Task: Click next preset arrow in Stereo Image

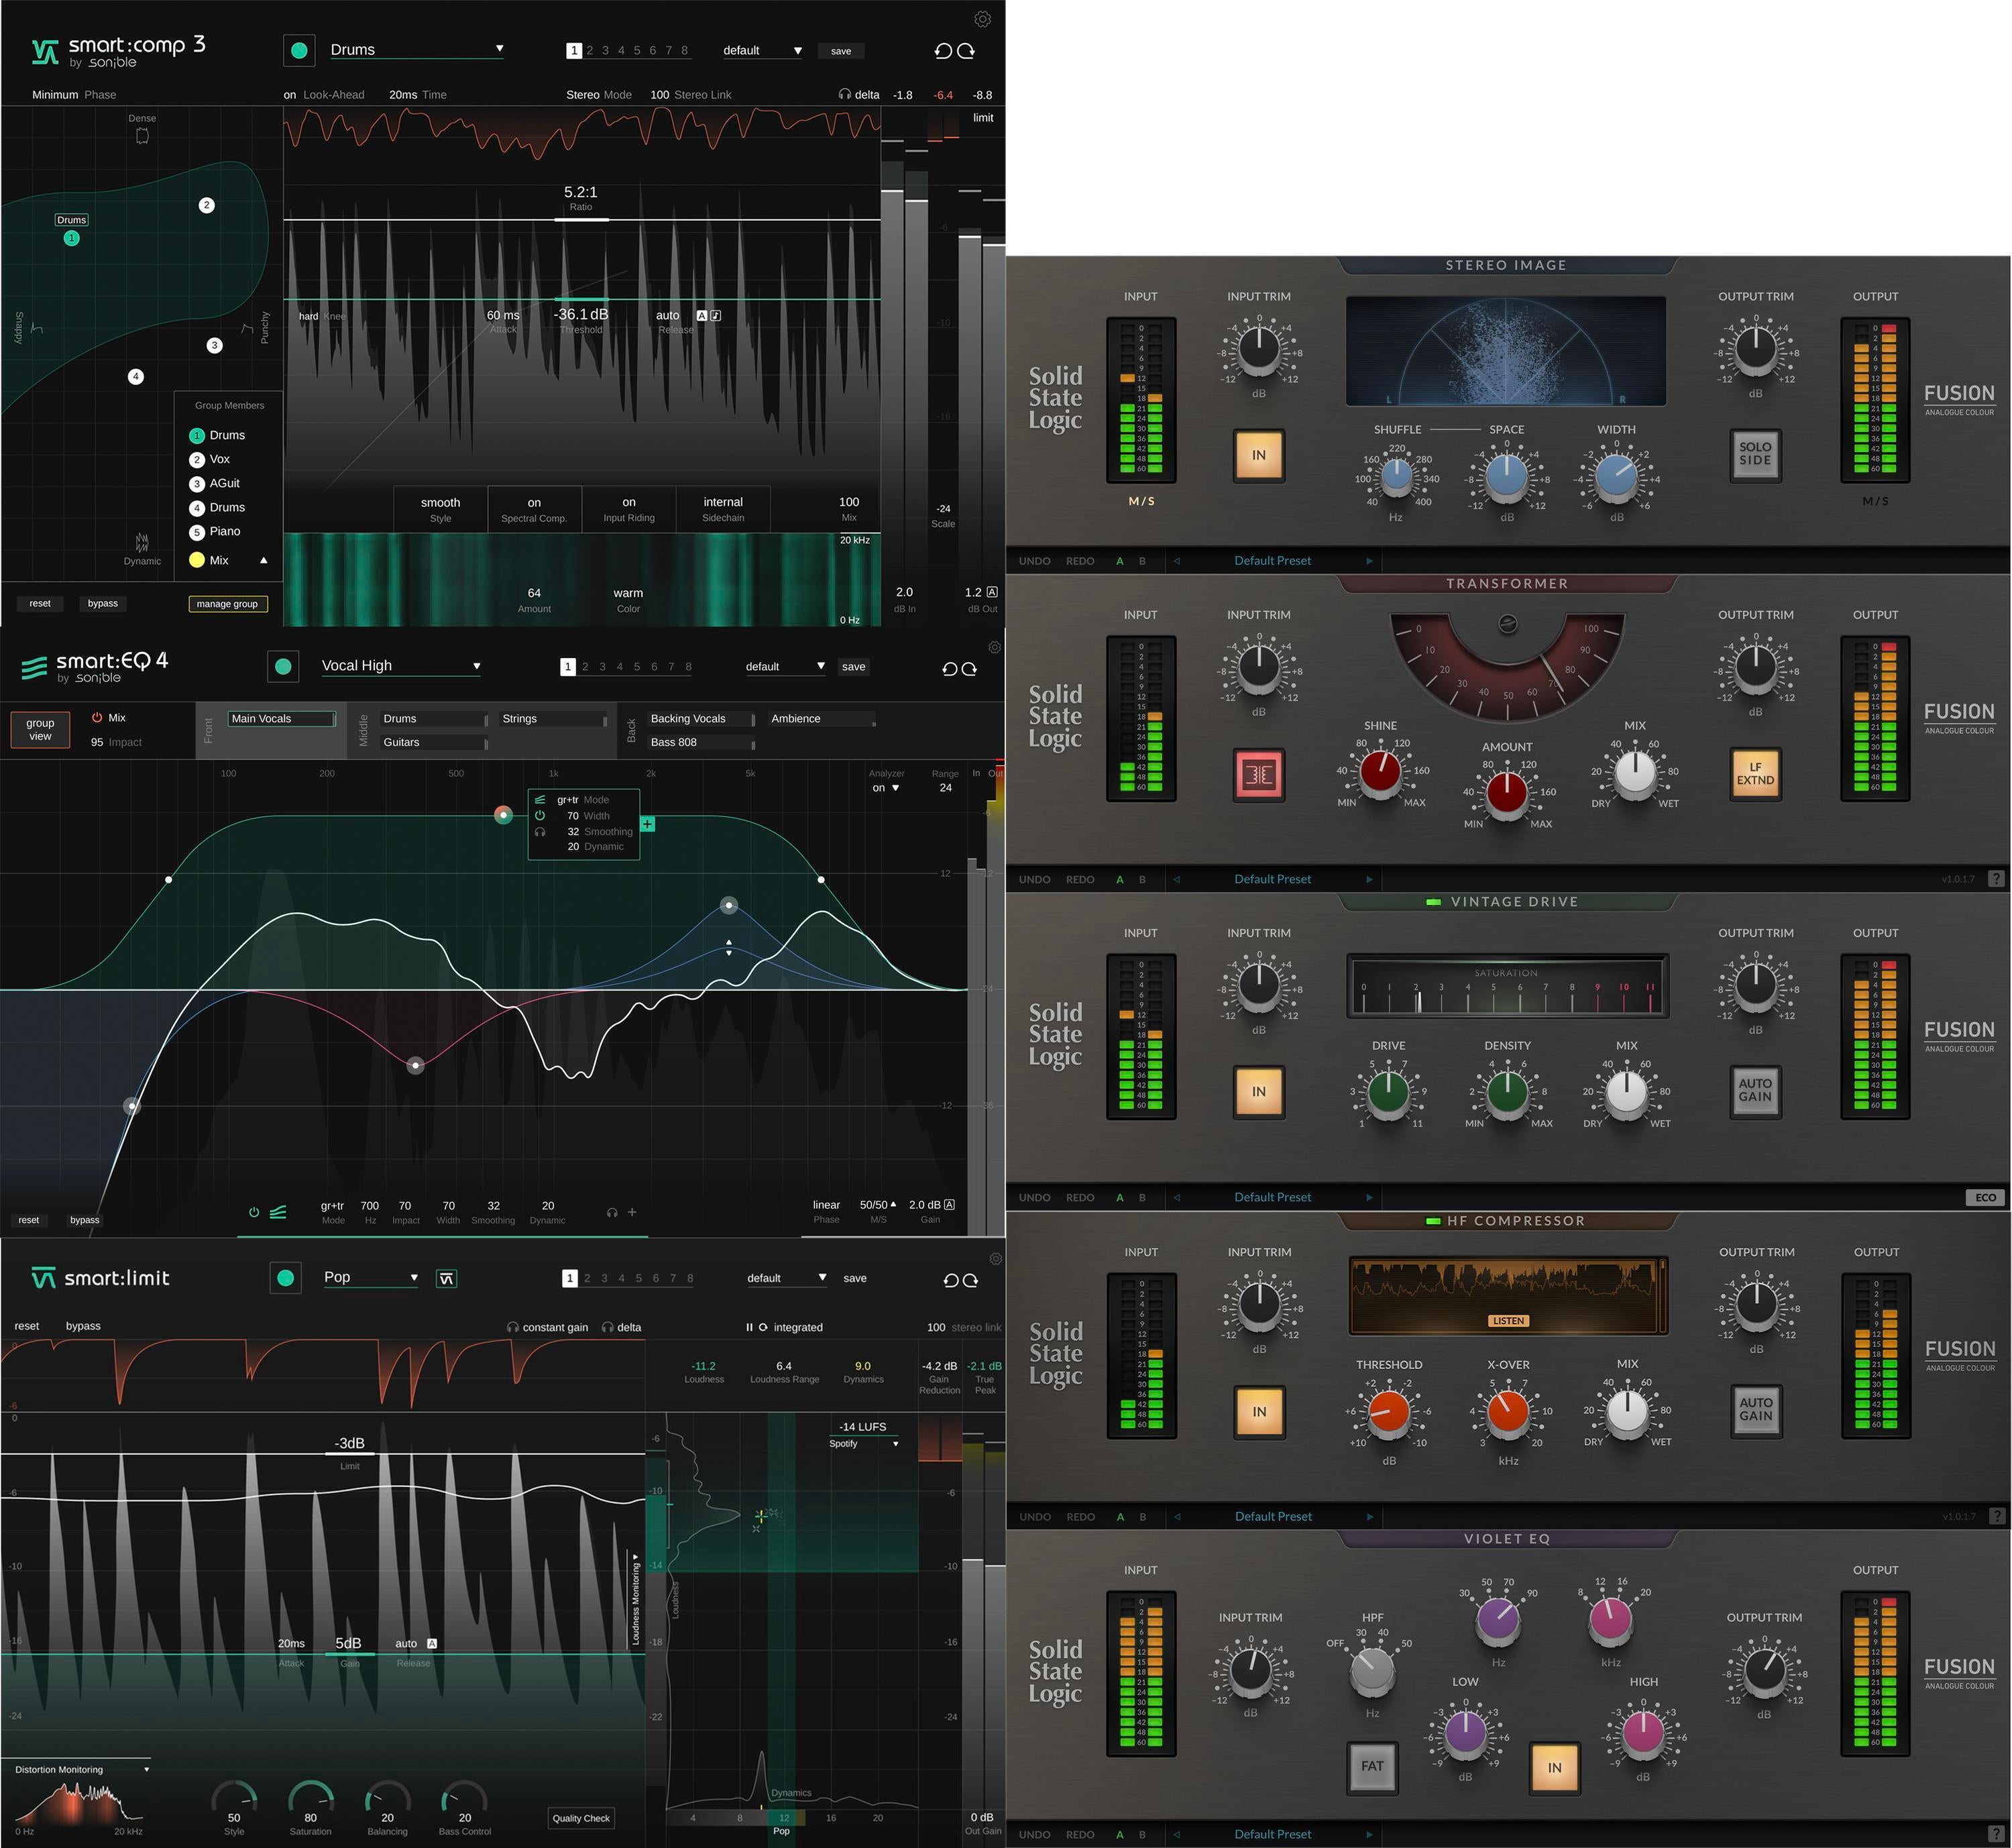Action: [x=1369, y=561]
